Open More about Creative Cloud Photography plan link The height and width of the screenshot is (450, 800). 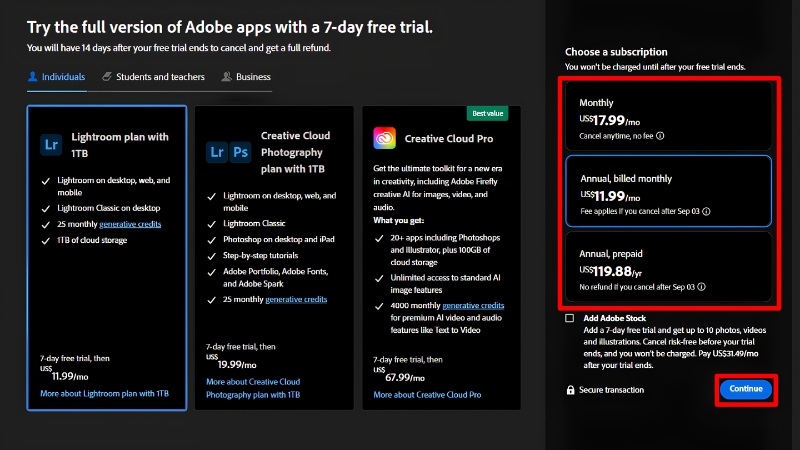pos(253,388)
